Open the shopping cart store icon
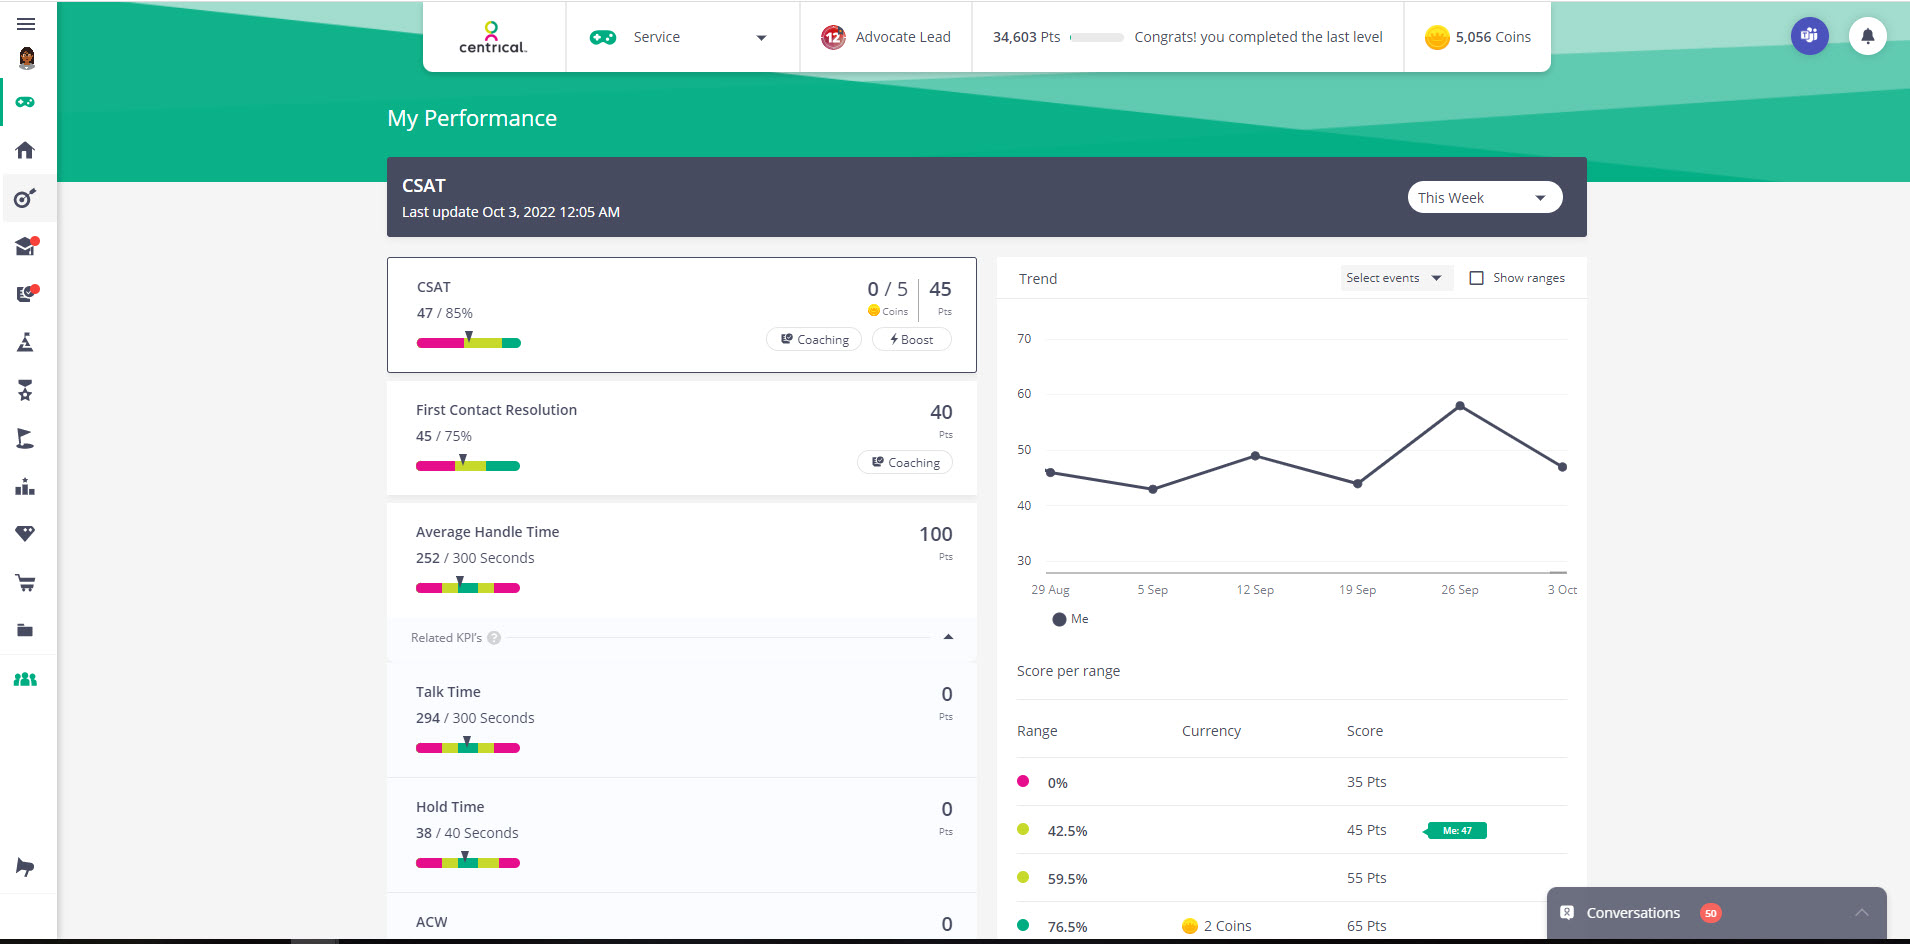The width and height of the screenshot is (1910, 944). click(x=25, y=582)
